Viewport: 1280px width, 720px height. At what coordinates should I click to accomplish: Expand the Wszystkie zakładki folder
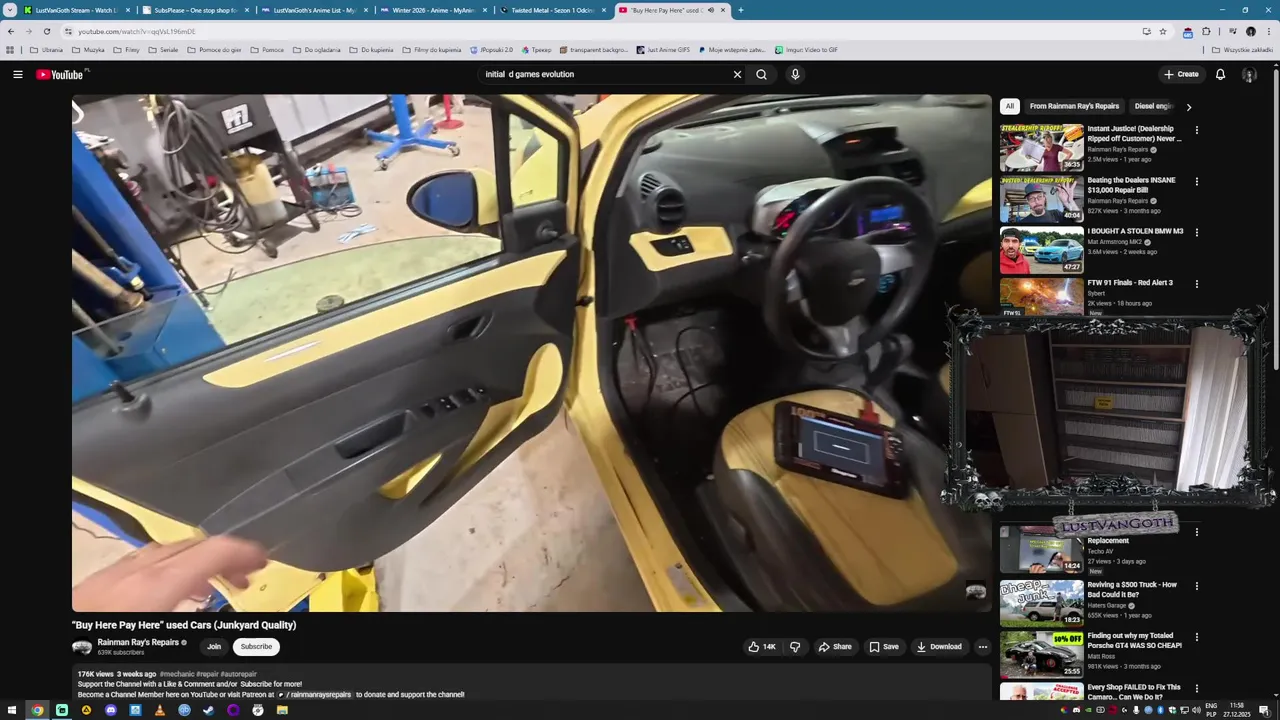coord(1242,50)
